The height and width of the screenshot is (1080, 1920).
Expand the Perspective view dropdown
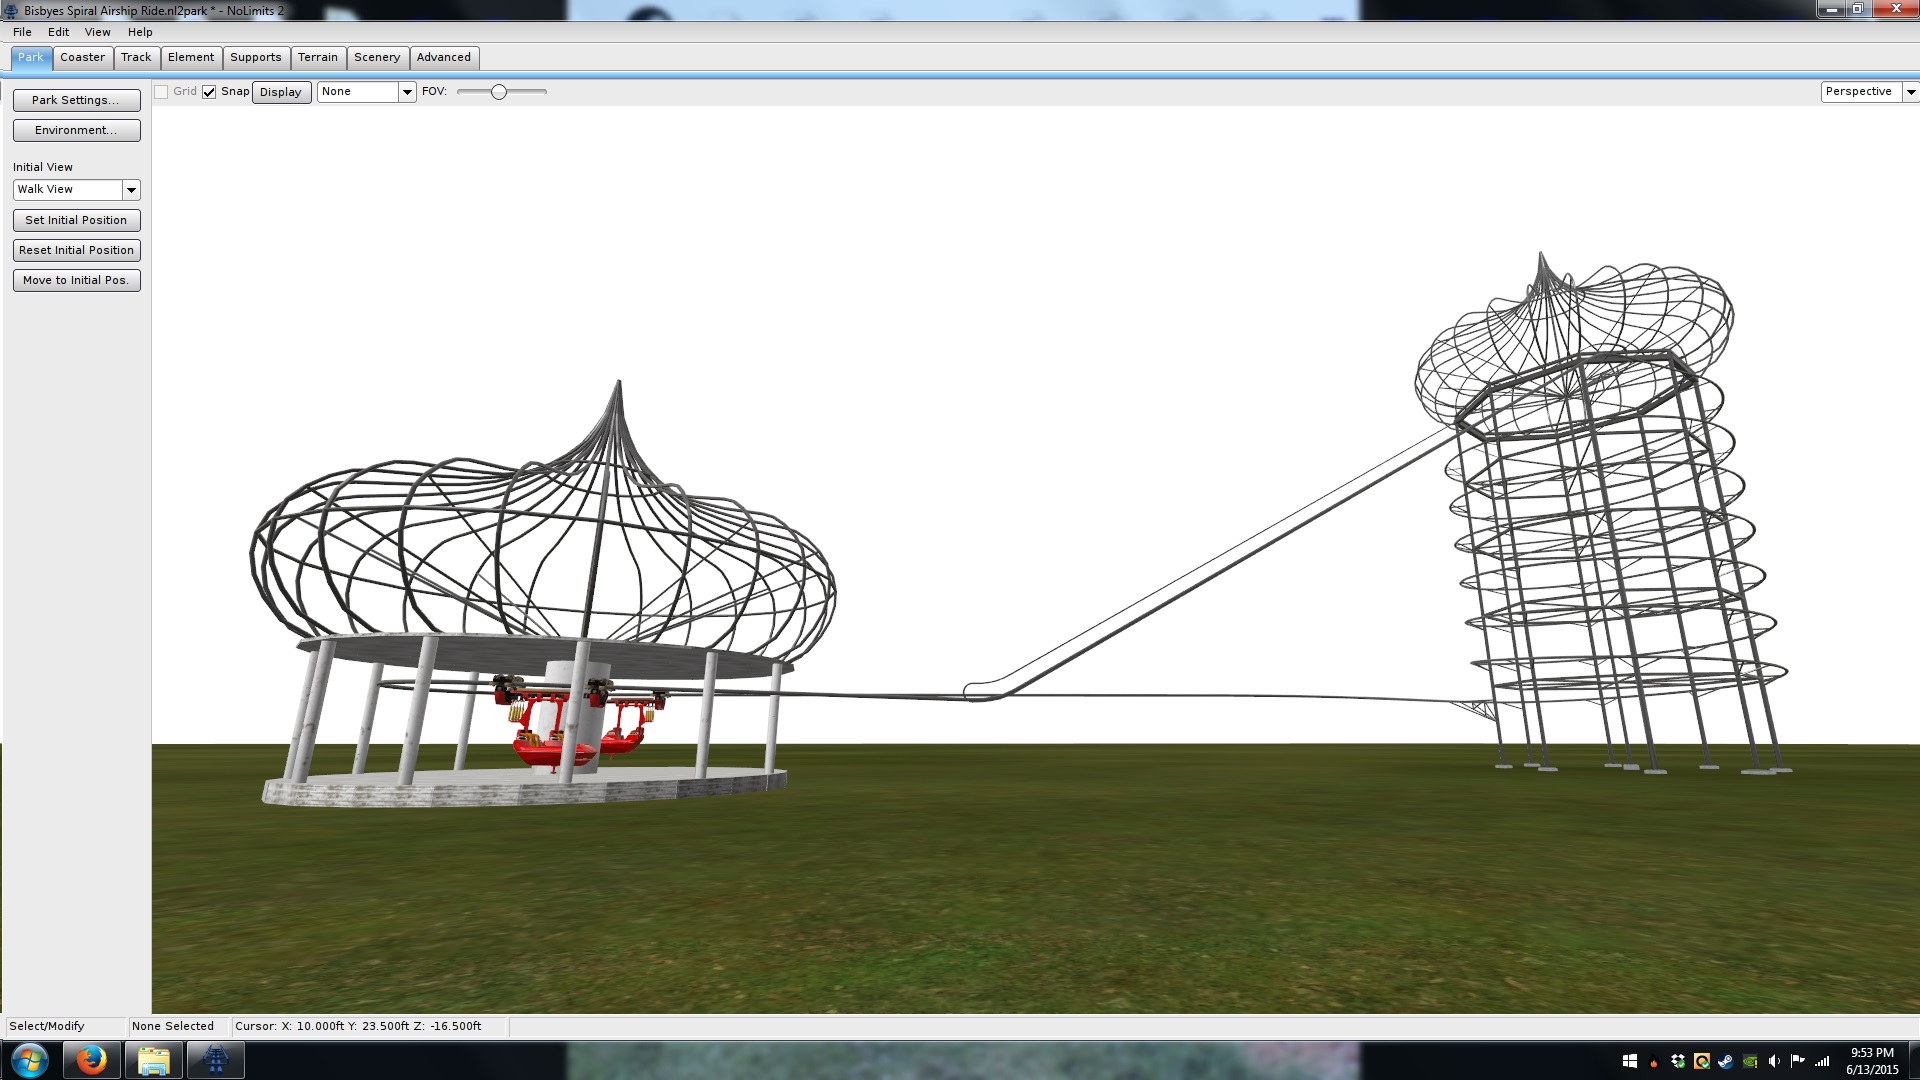tap(1910, 92)
